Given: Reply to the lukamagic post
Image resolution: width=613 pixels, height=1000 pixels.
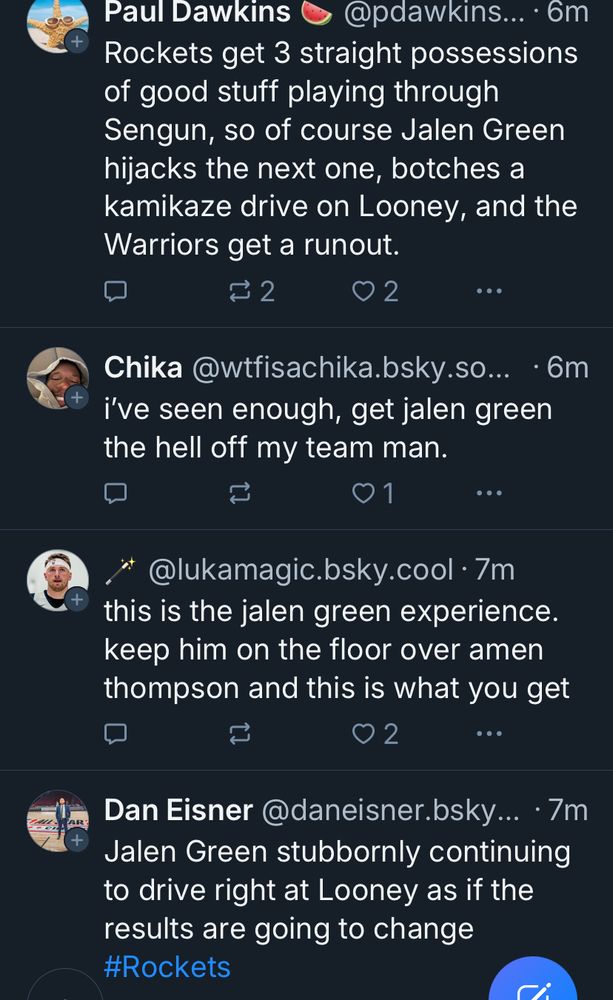Looking at the screenshot, I should [x=116, y=735].
